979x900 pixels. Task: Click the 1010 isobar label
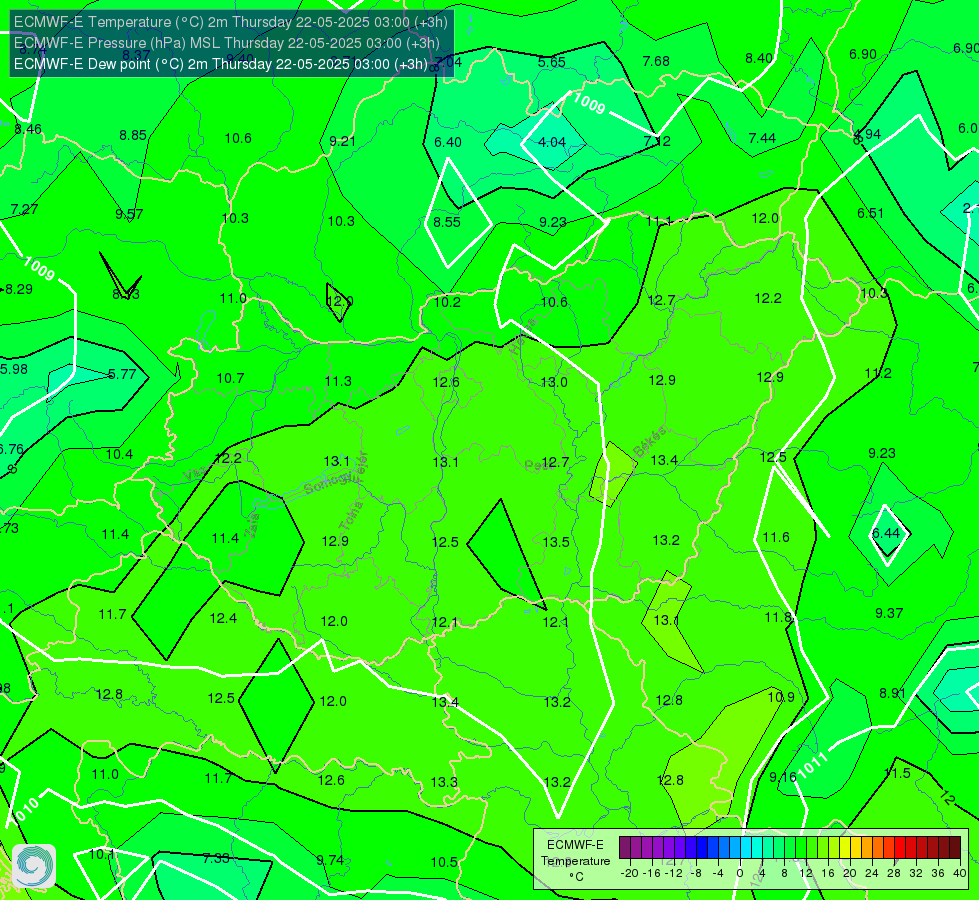pos(25,811)
